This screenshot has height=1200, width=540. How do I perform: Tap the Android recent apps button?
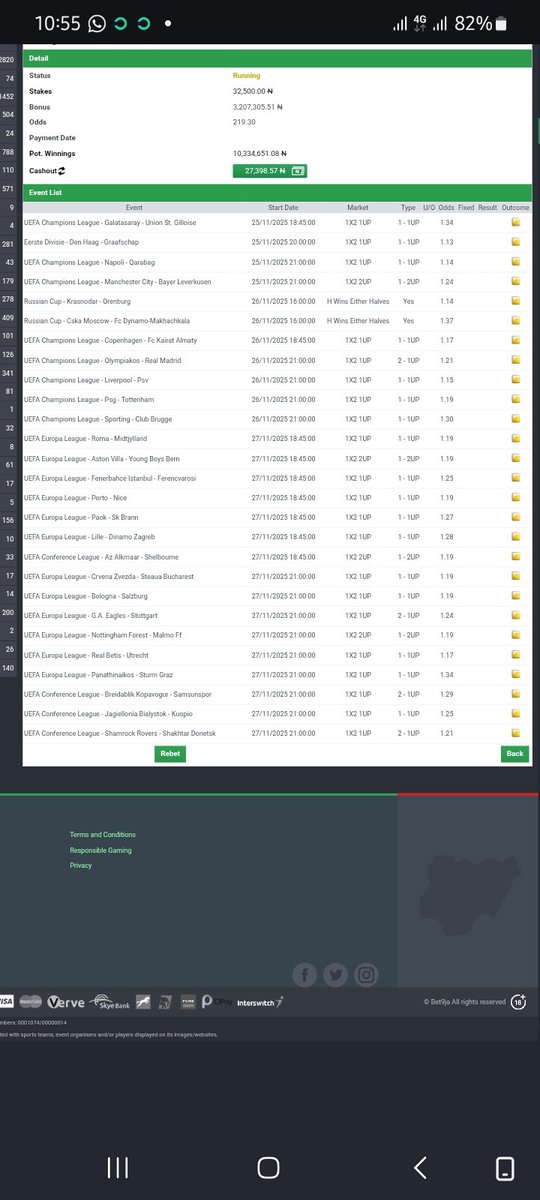[117, 1167]
